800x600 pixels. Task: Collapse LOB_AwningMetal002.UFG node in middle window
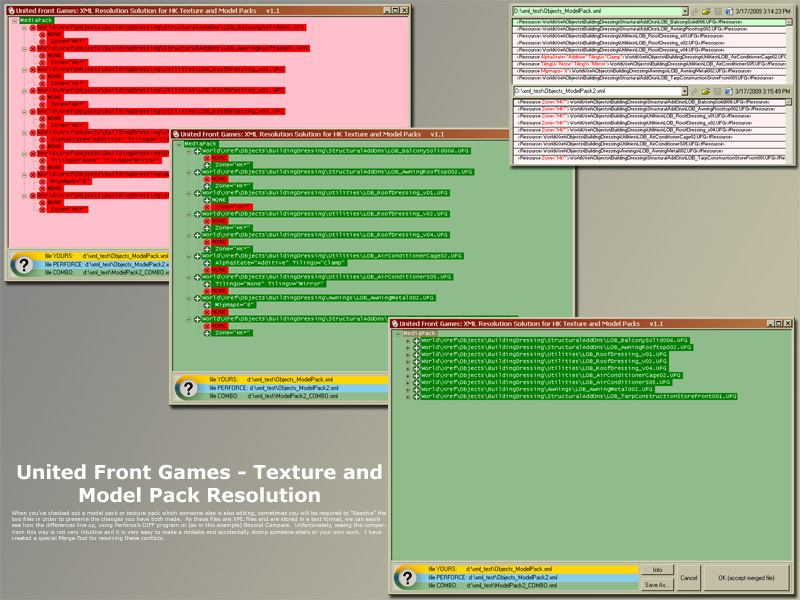coord(189,298)
